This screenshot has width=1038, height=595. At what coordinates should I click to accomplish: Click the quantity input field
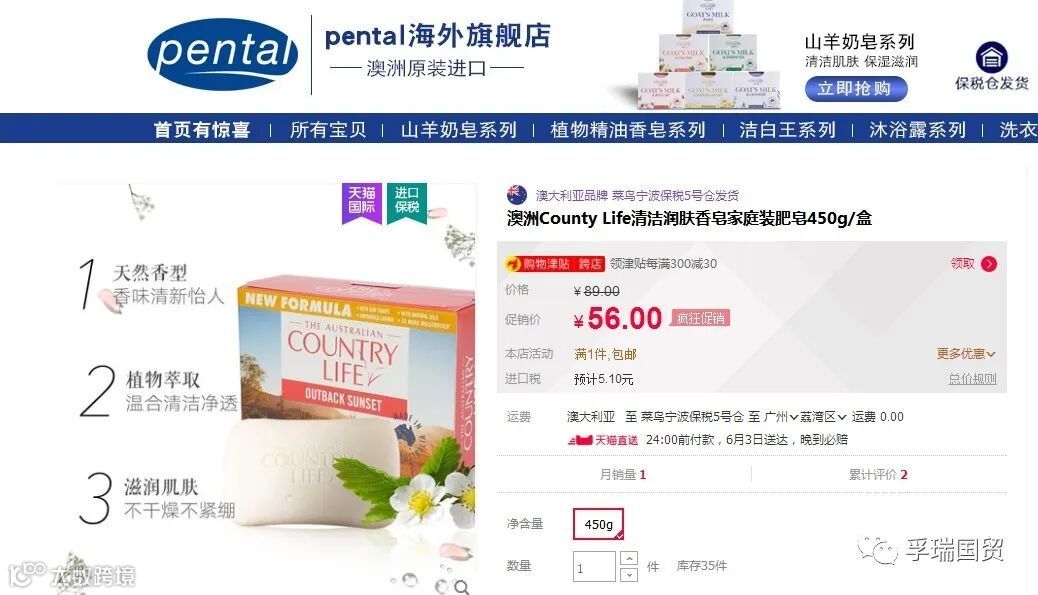pos(594,567)
